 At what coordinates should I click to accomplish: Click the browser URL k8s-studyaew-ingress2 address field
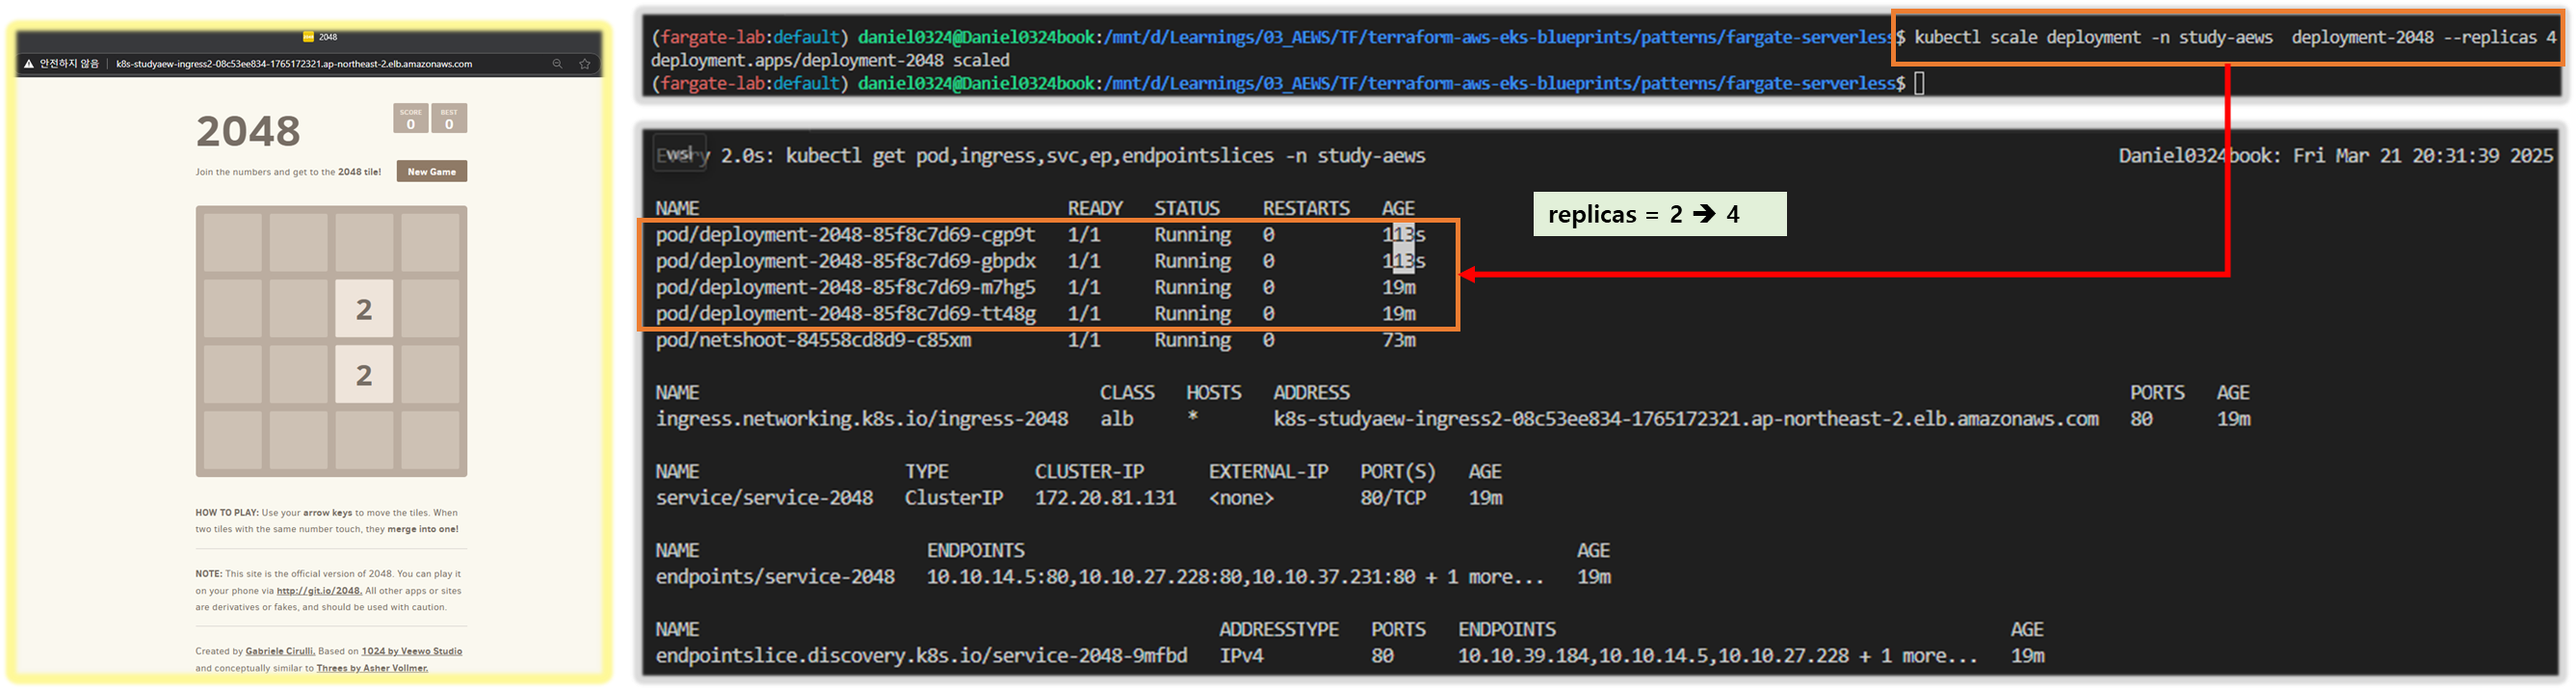pyautogui.click(x=294, y=64)
